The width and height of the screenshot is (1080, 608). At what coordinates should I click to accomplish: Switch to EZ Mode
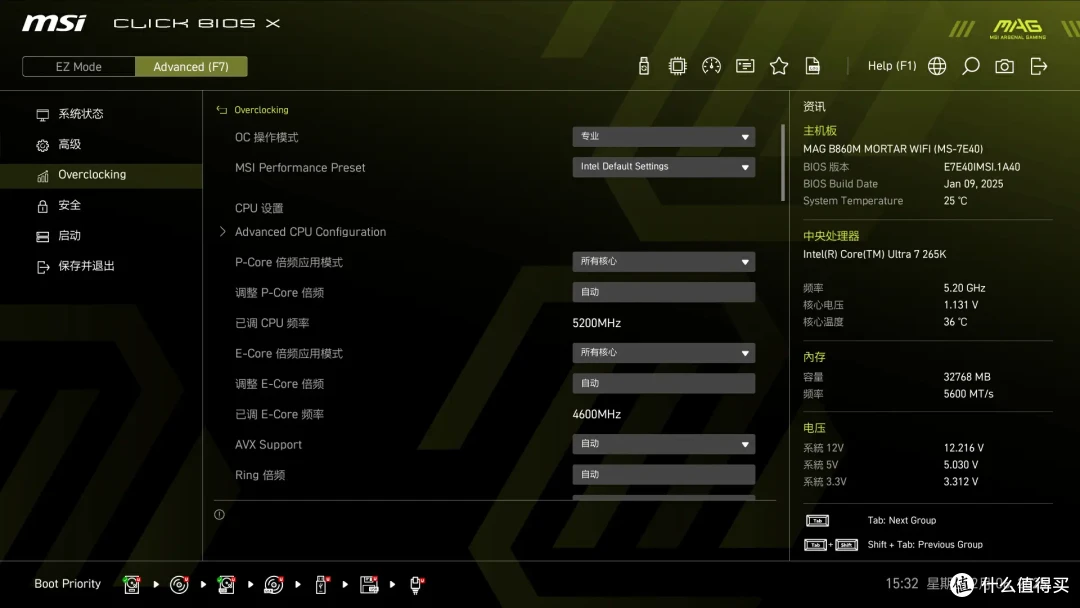(x=79, y=67)
